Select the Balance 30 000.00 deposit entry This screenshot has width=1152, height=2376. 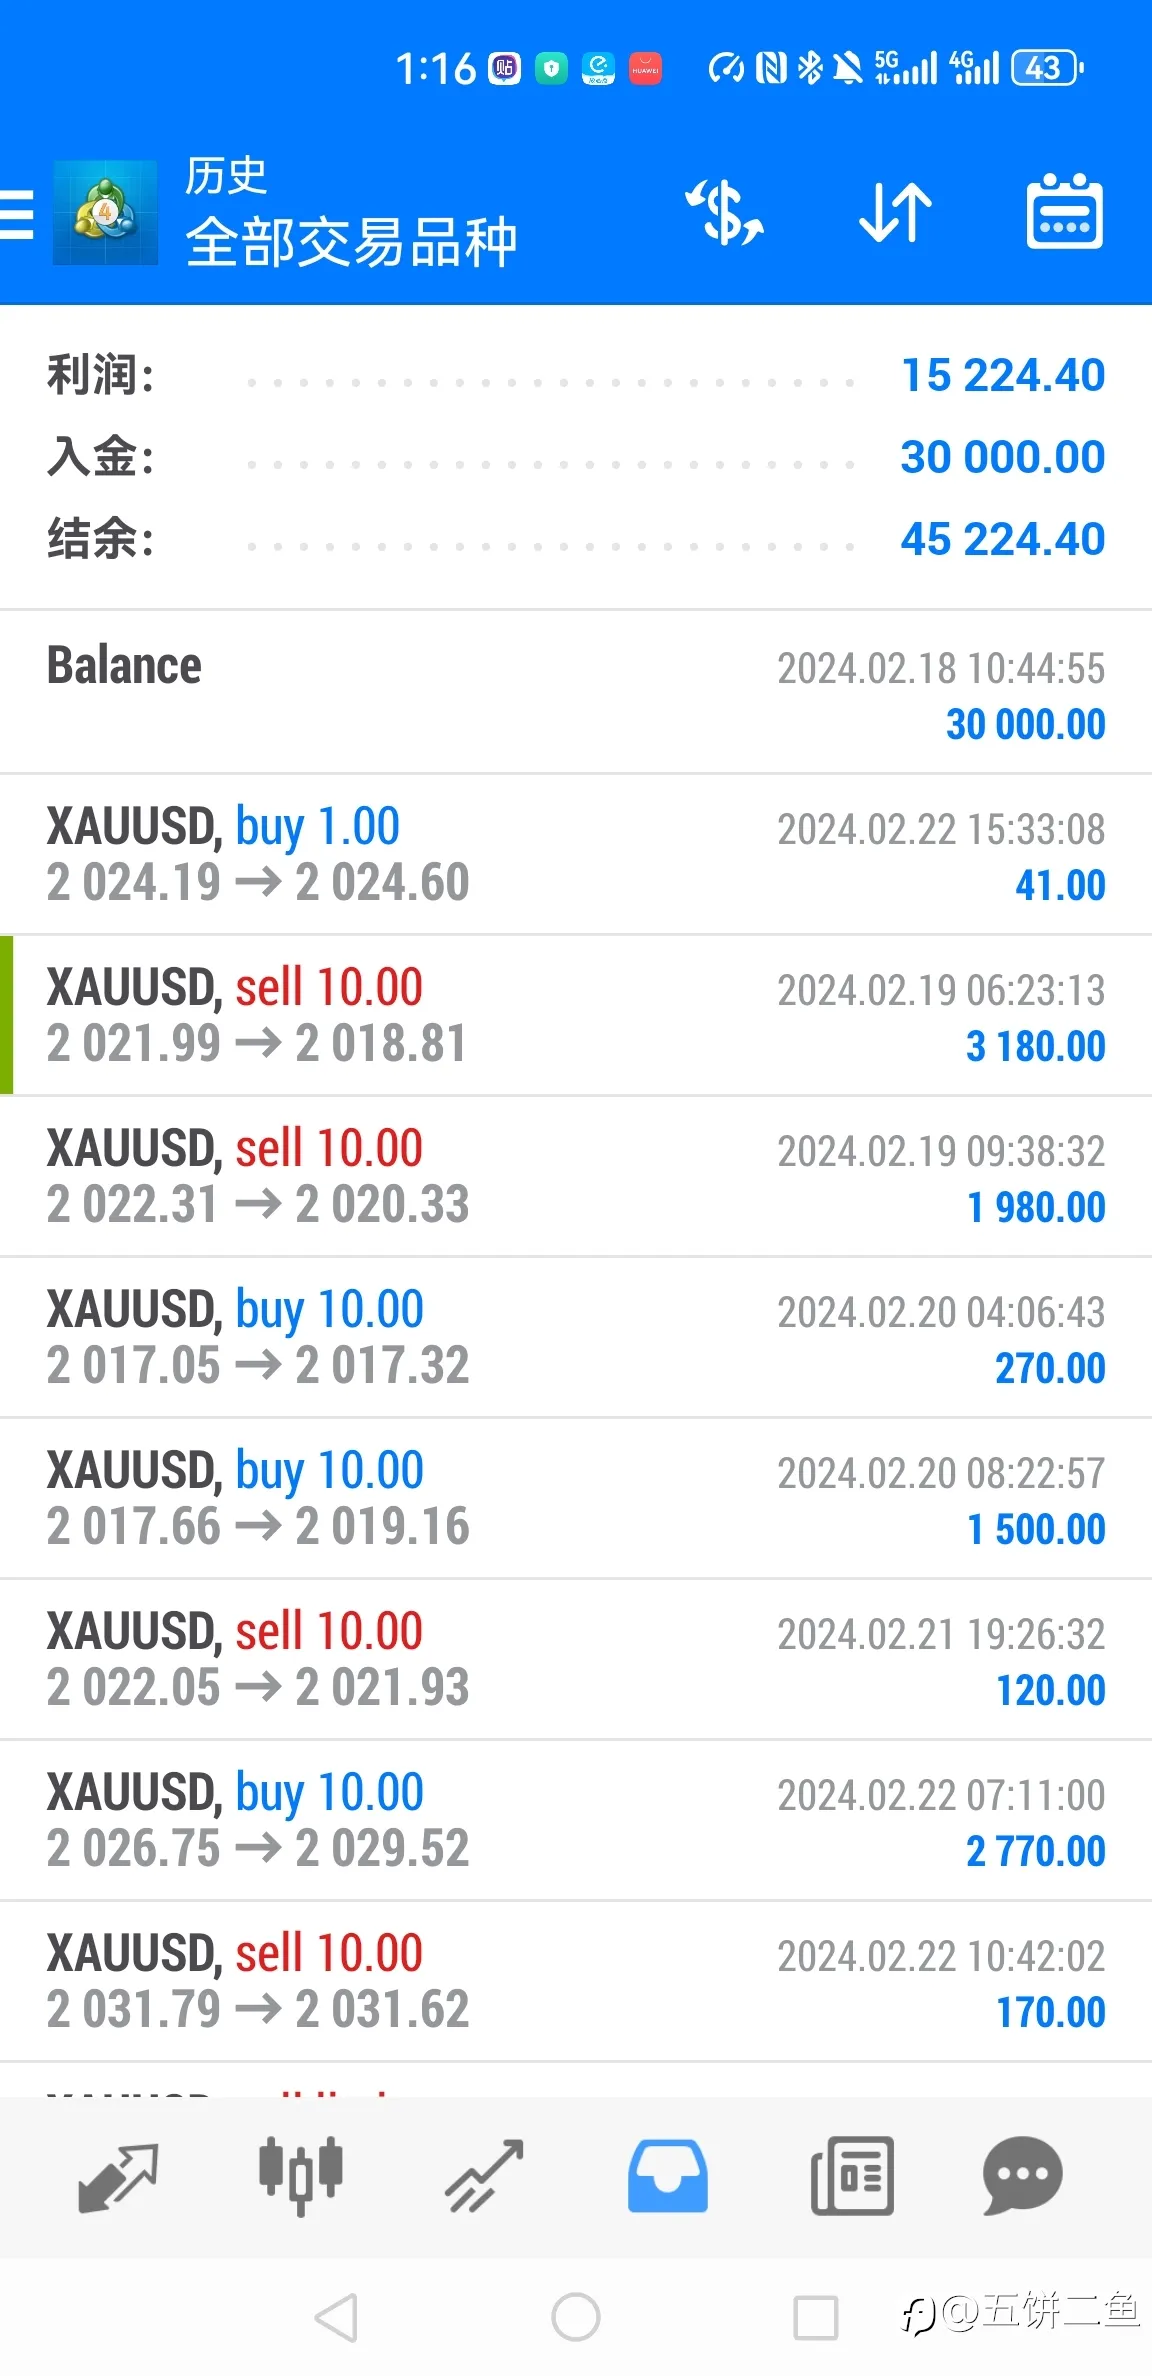(x=576, y=692)
